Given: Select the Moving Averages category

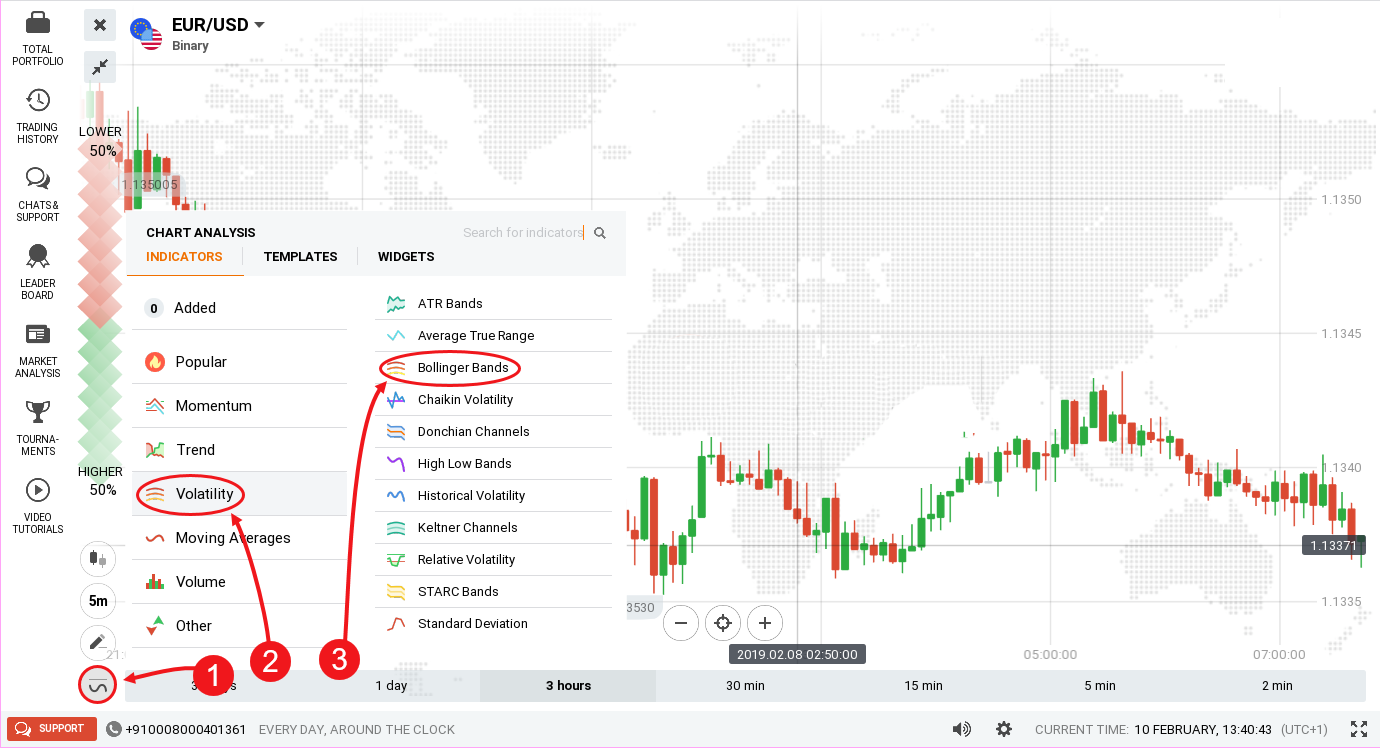Looking at the screenshot, I should (239, 538).
